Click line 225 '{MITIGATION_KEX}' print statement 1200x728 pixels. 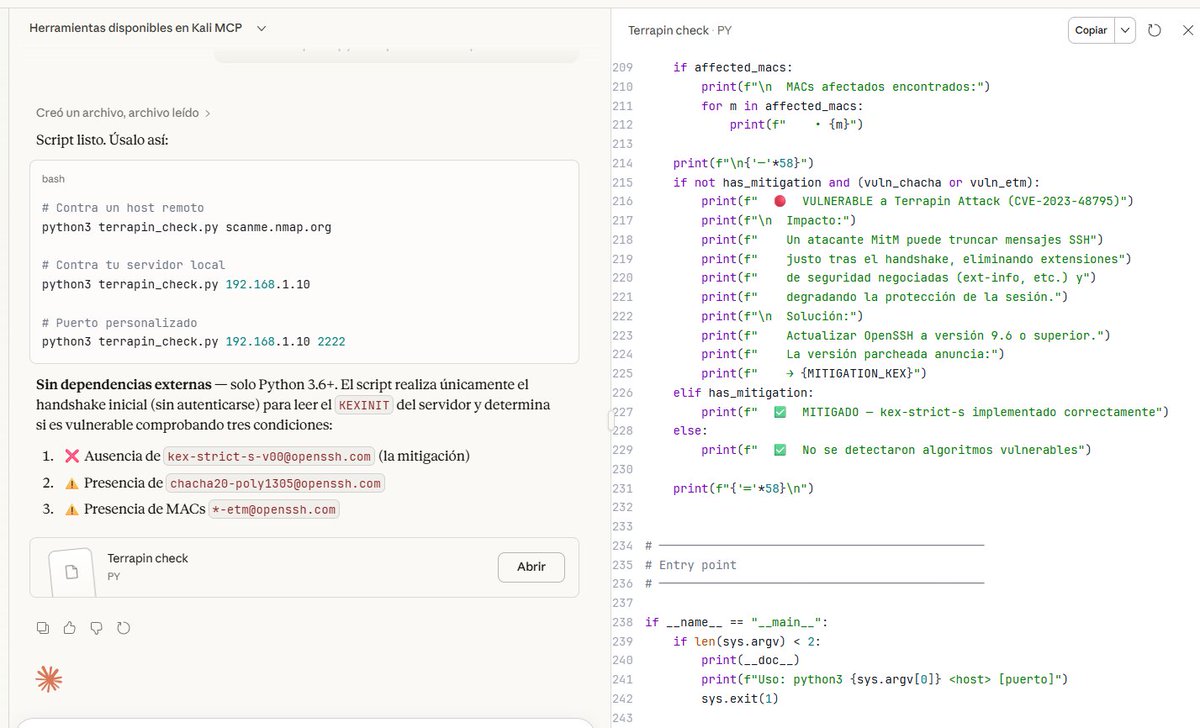click(x=814, y=373)
